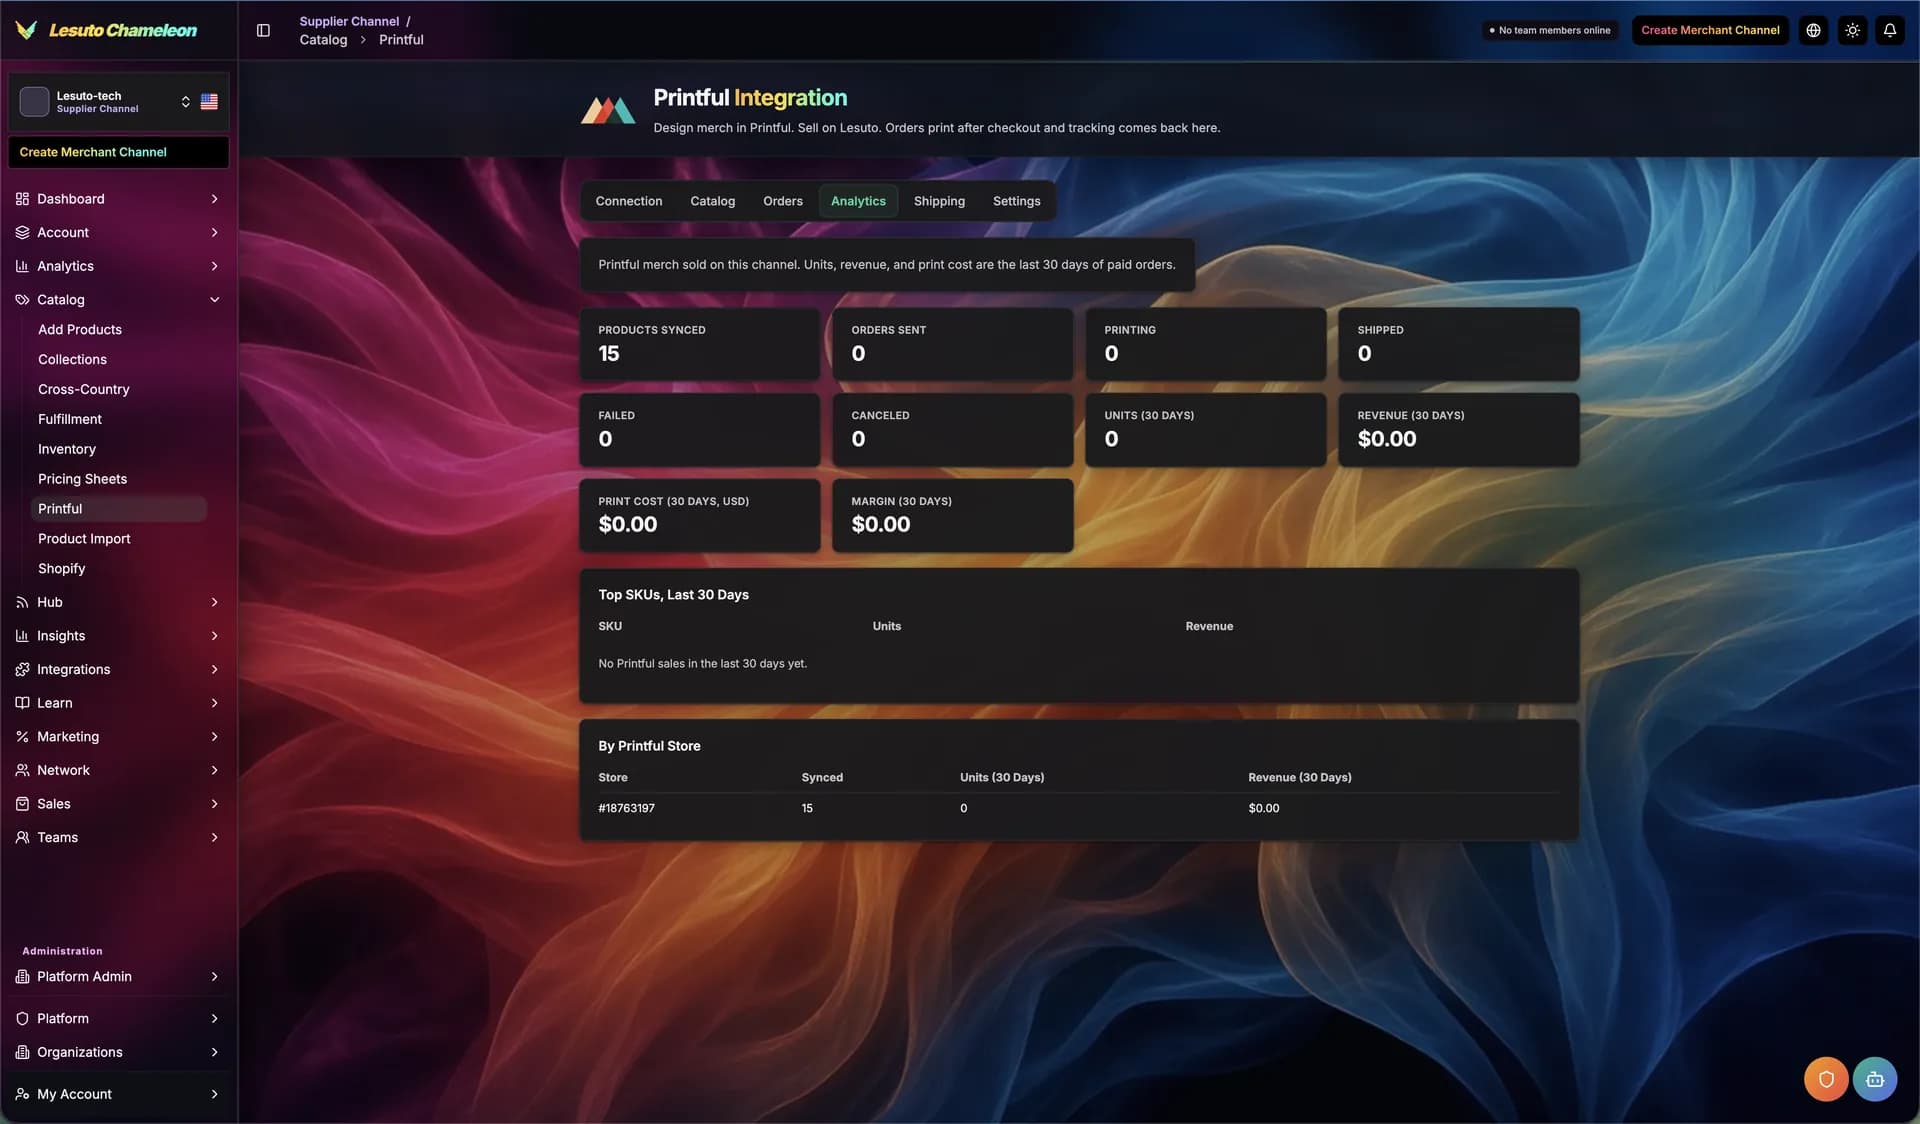Open the Shipping tab
Screen dimensions: 1920x1124
(x=939, y=201)
